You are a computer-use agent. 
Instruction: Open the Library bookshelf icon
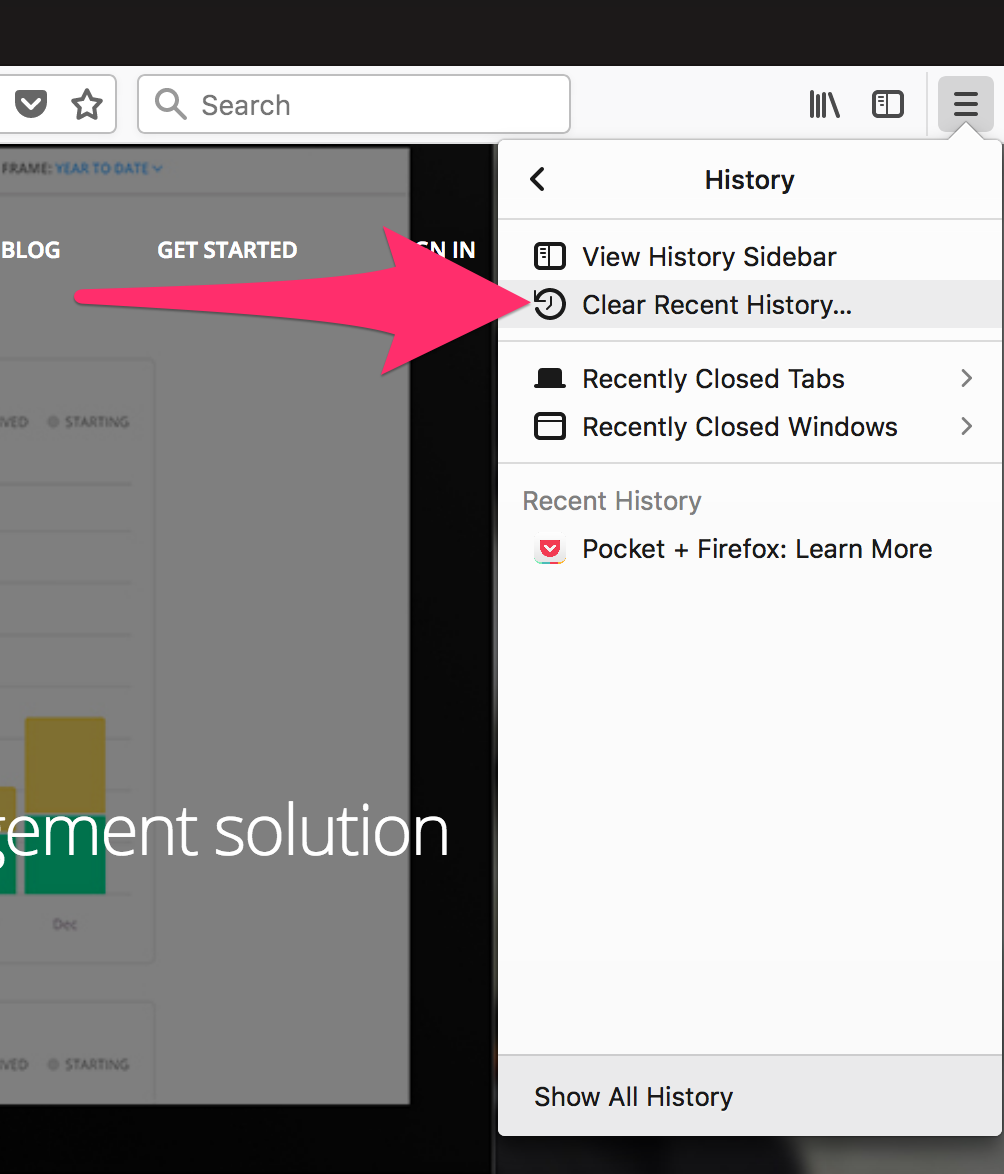point(824,104)
